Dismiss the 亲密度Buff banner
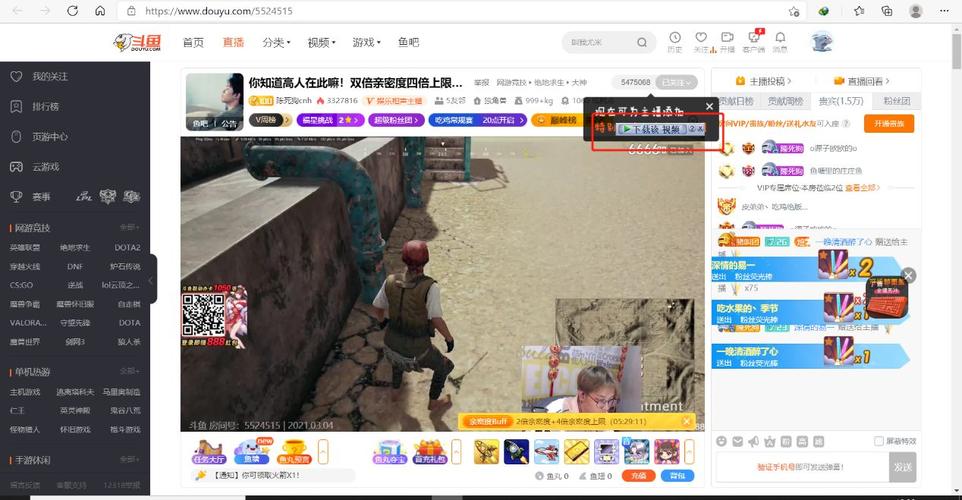 pos(687,422)
